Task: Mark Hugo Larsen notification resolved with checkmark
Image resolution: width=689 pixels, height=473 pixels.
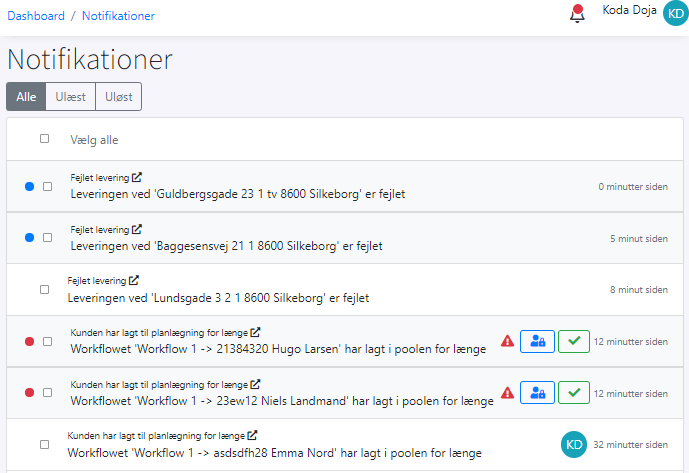Action: 574,342
